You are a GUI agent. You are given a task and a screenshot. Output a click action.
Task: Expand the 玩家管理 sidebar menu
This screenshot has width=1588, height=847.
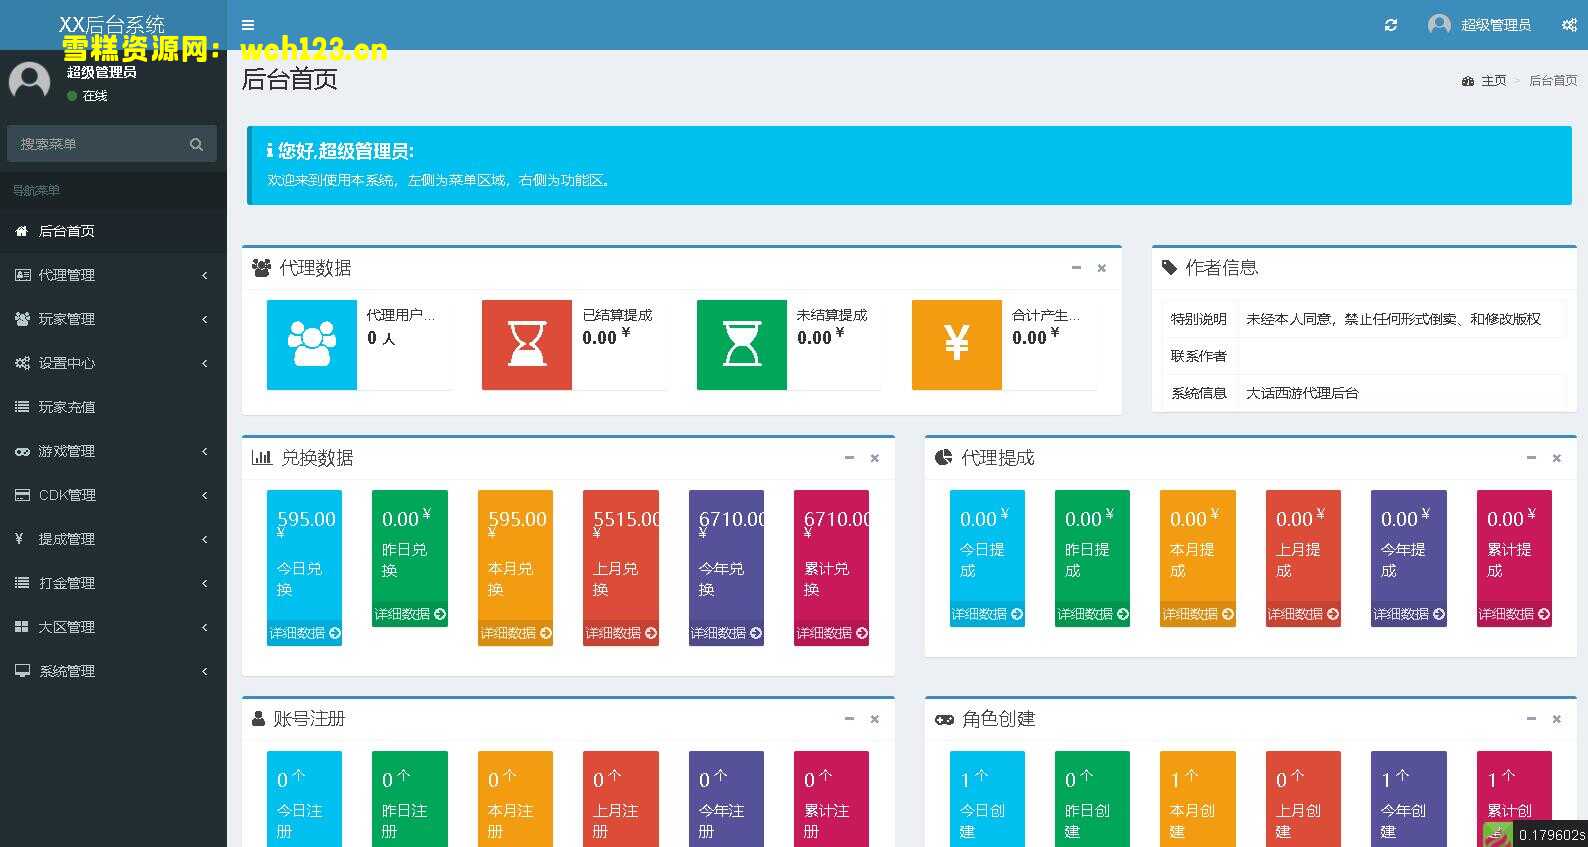tap(113, 319)
